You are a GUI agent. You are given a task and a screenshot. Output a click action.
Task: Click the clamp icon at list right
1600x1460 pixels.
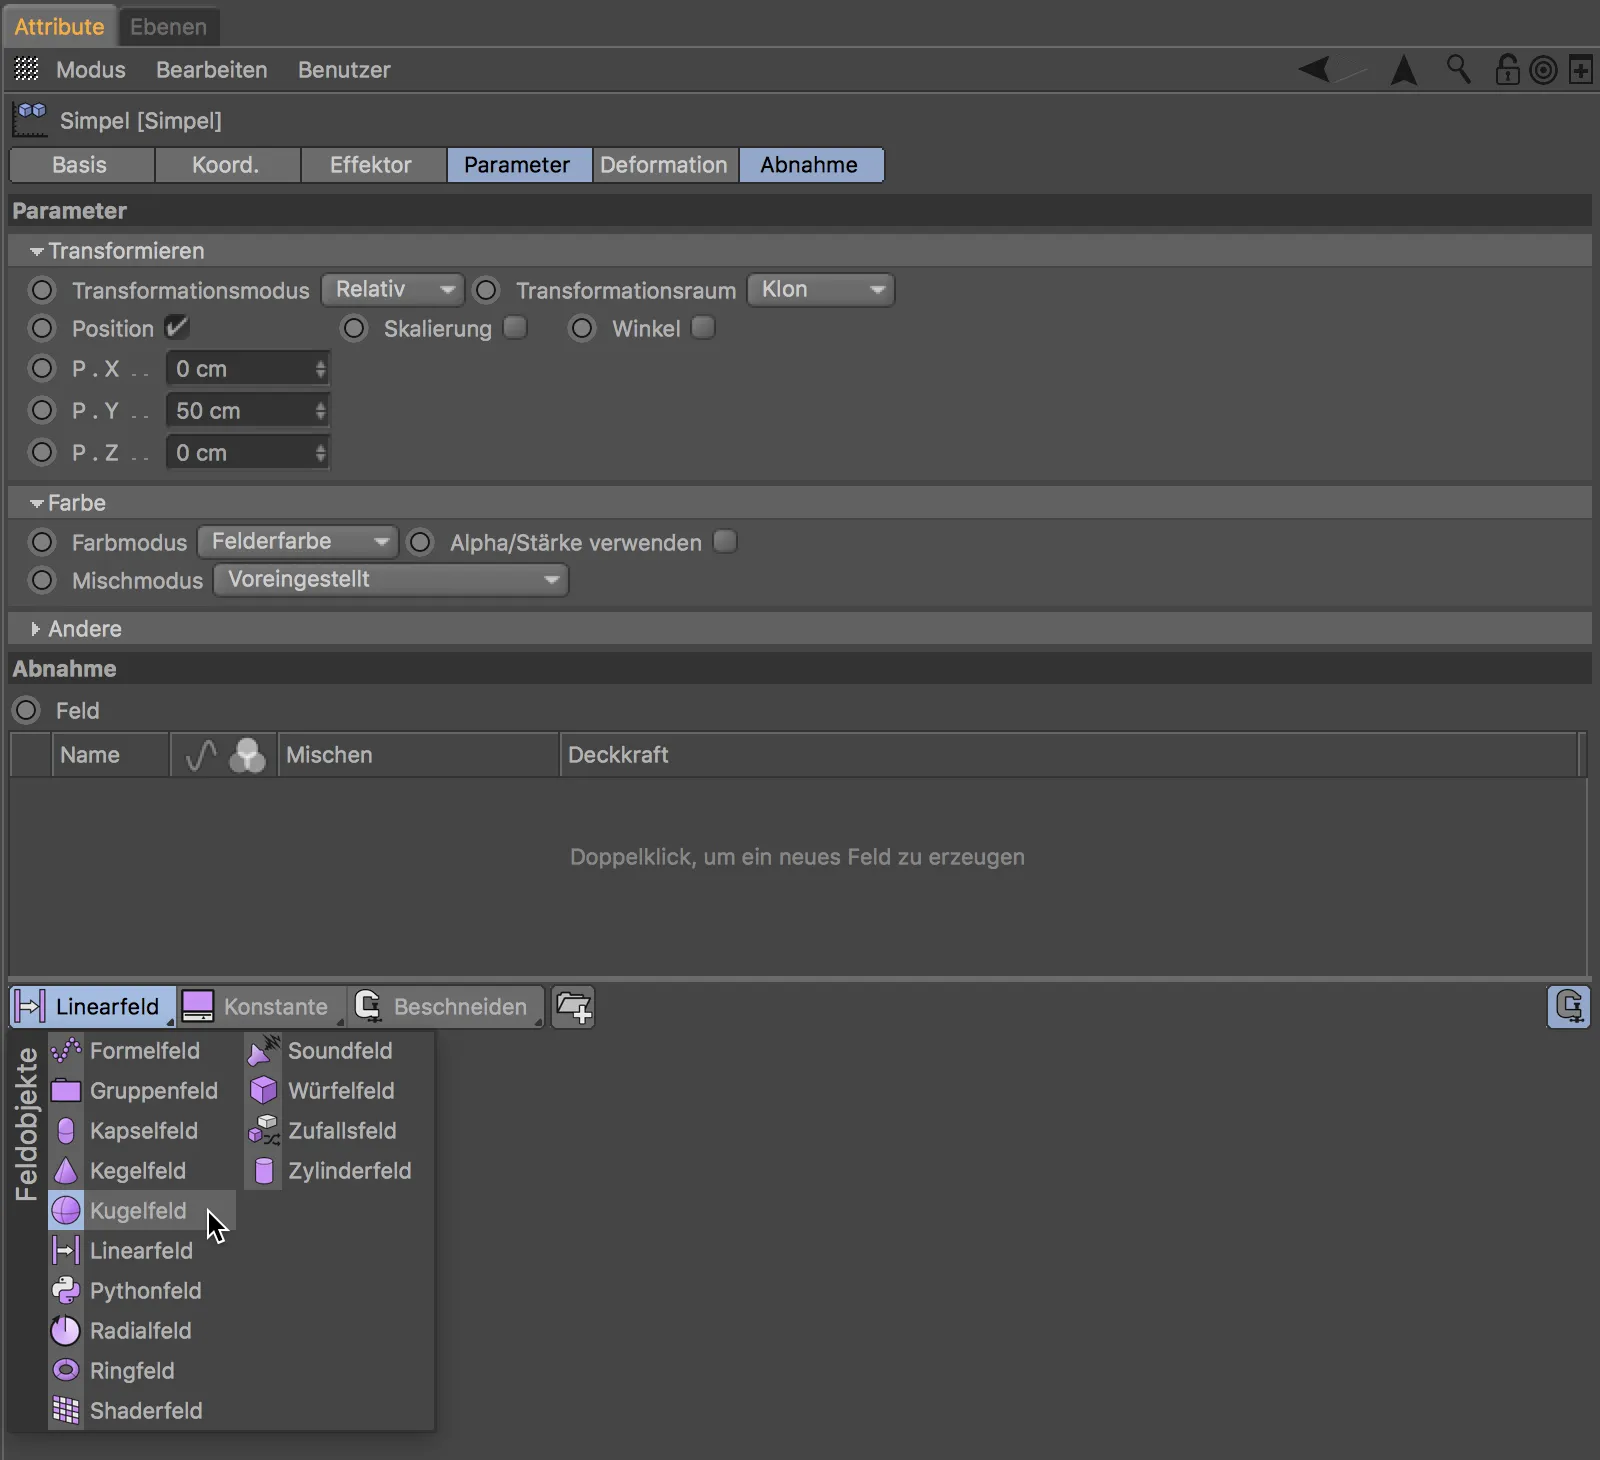coord(1568,1006)
